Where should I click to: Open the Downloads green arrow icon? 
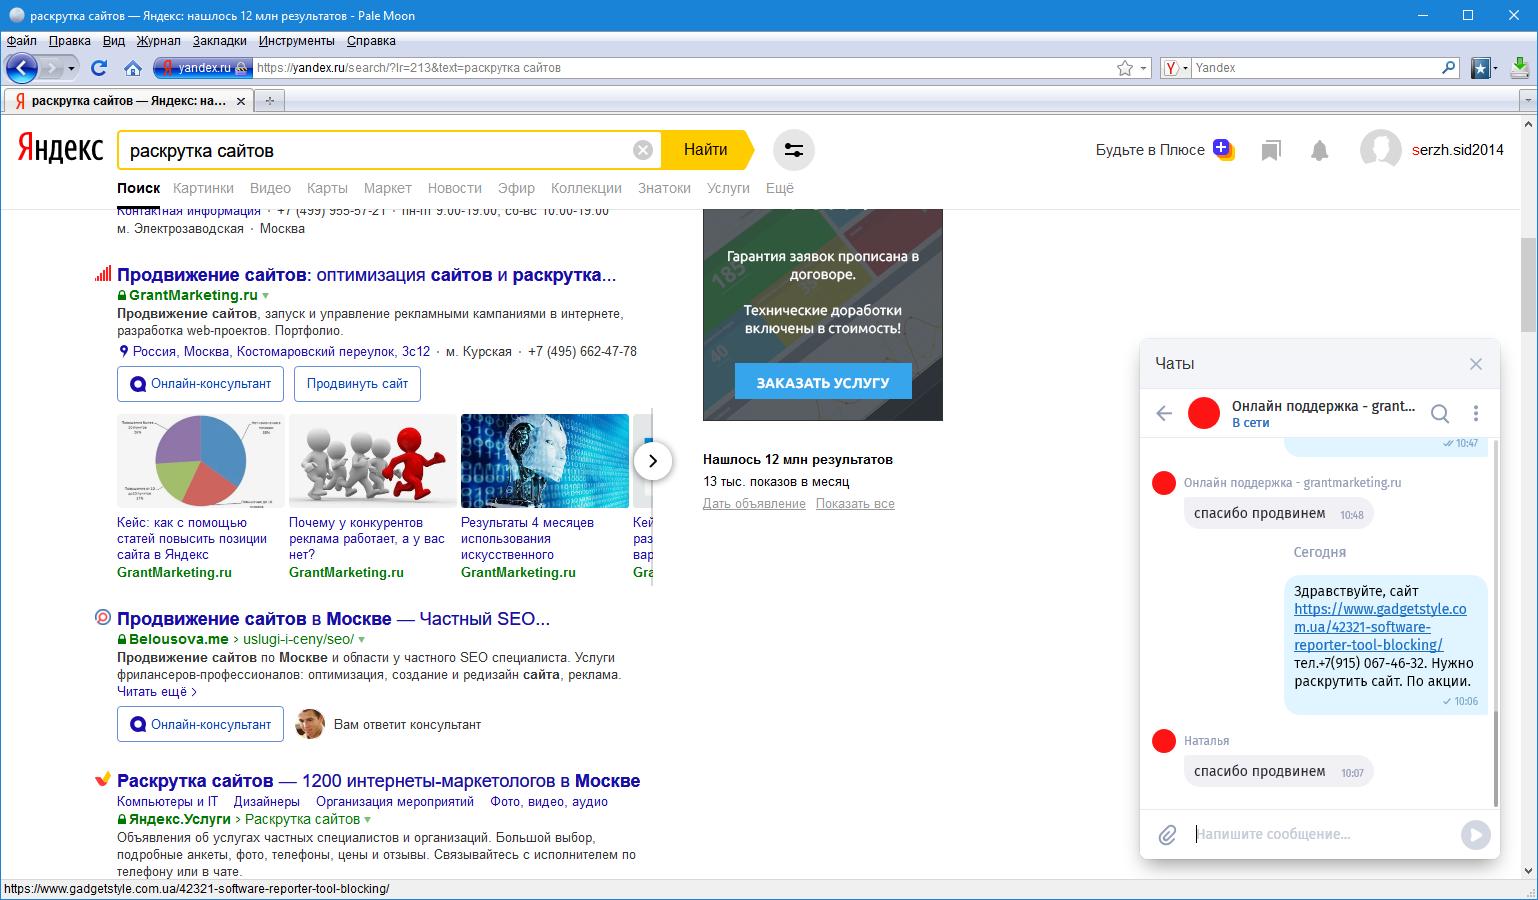(1520, 68)
